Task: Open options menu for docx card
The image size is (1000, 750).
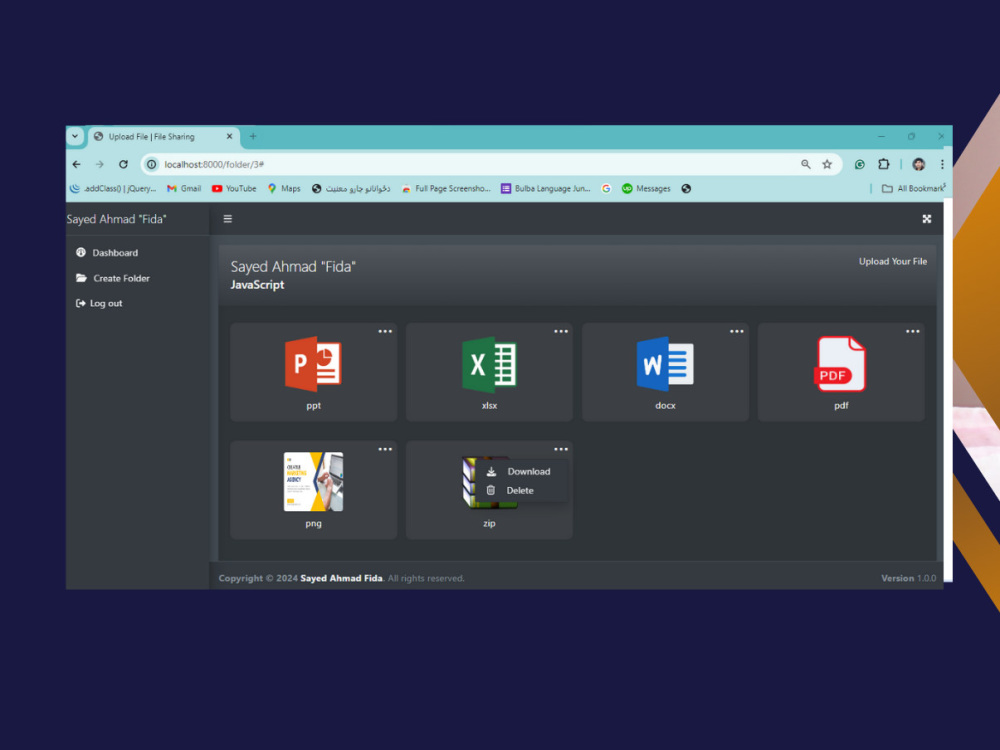Action: [737, 331]
